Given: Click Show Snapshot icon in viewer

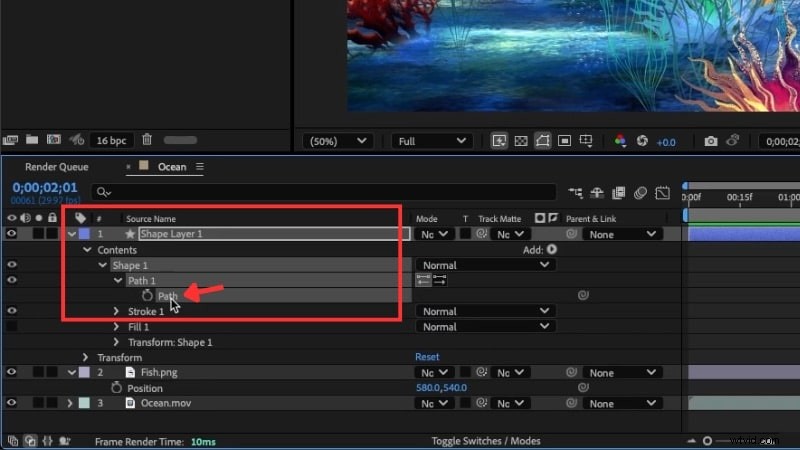Looking at the screenshot, I should (733, 140).
